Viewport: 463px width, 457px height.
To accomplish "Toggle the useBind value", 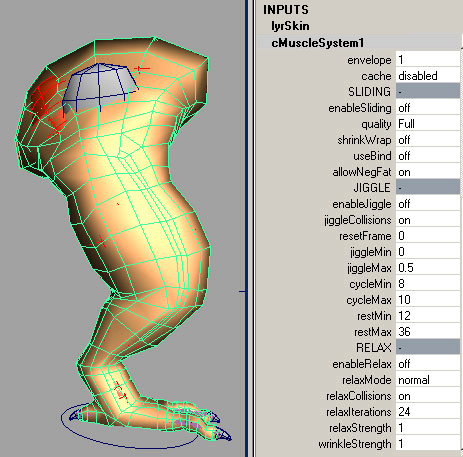I will point(428,156).
